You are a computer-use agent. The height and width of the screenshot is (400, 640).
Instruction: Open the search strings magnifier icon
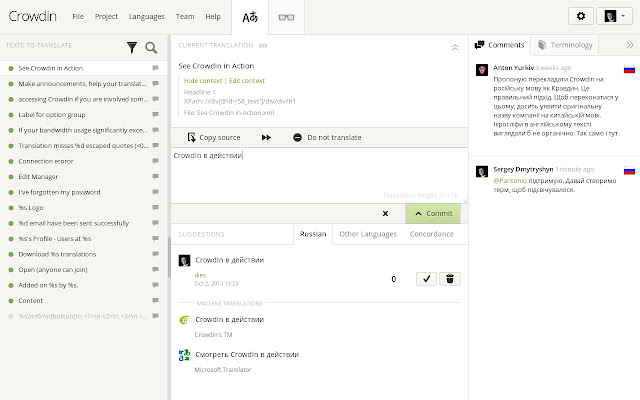pyautogui.click(x=151, y=47)
